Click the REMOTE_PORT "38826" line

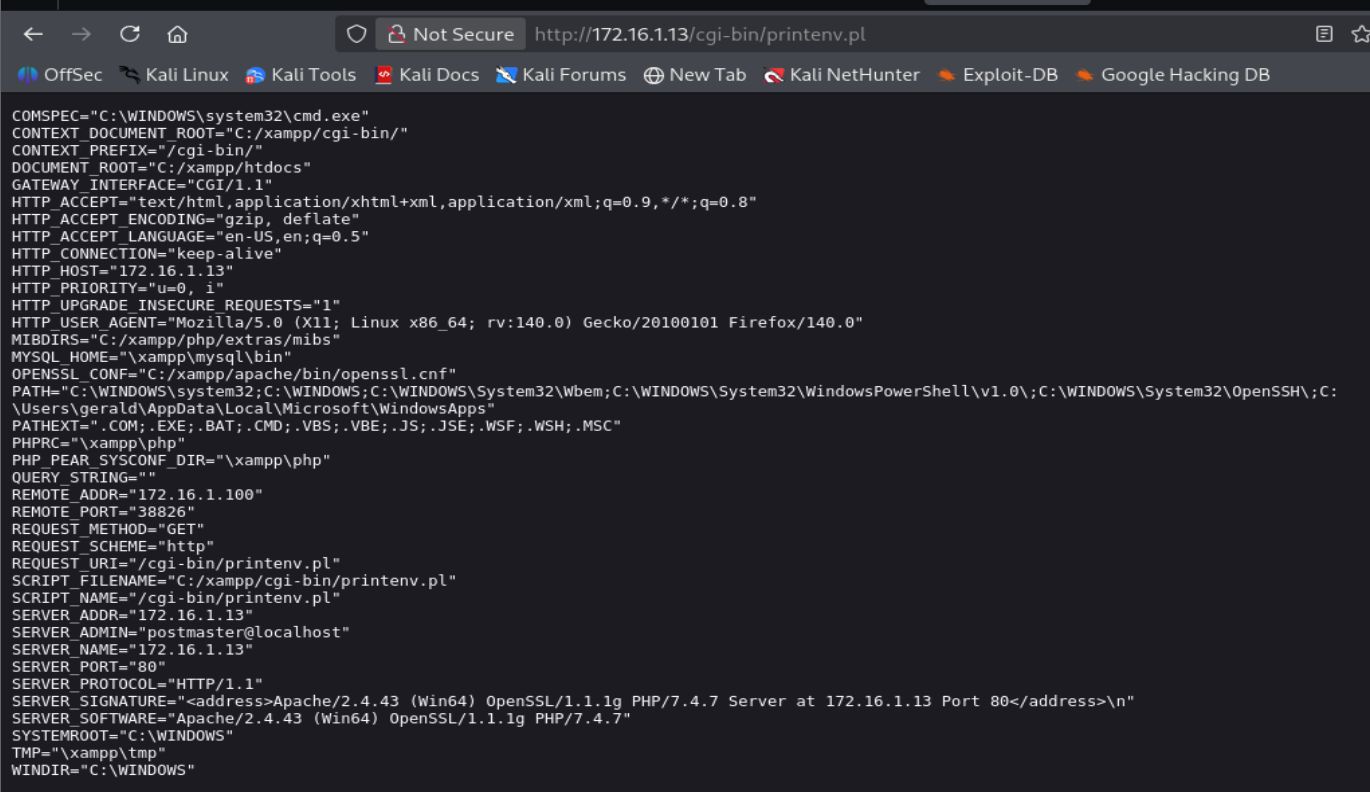point(104,511)
